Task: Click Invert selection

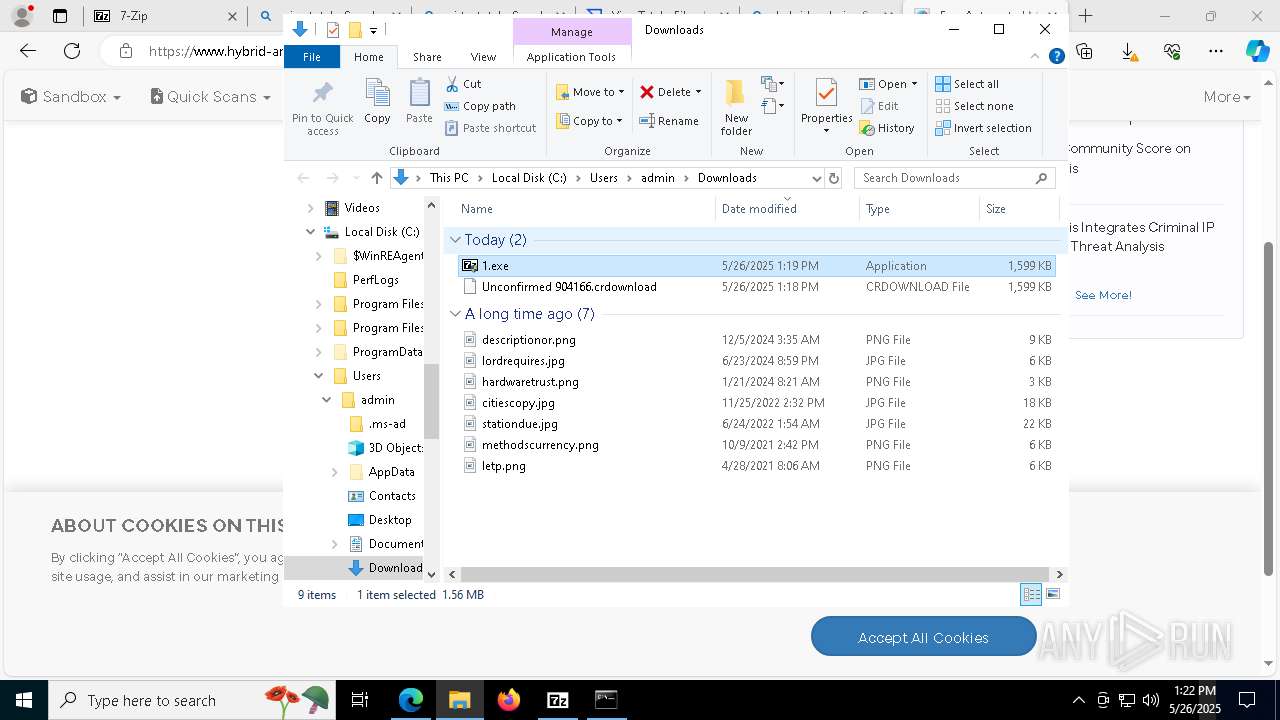Action: tap(983, 128)
